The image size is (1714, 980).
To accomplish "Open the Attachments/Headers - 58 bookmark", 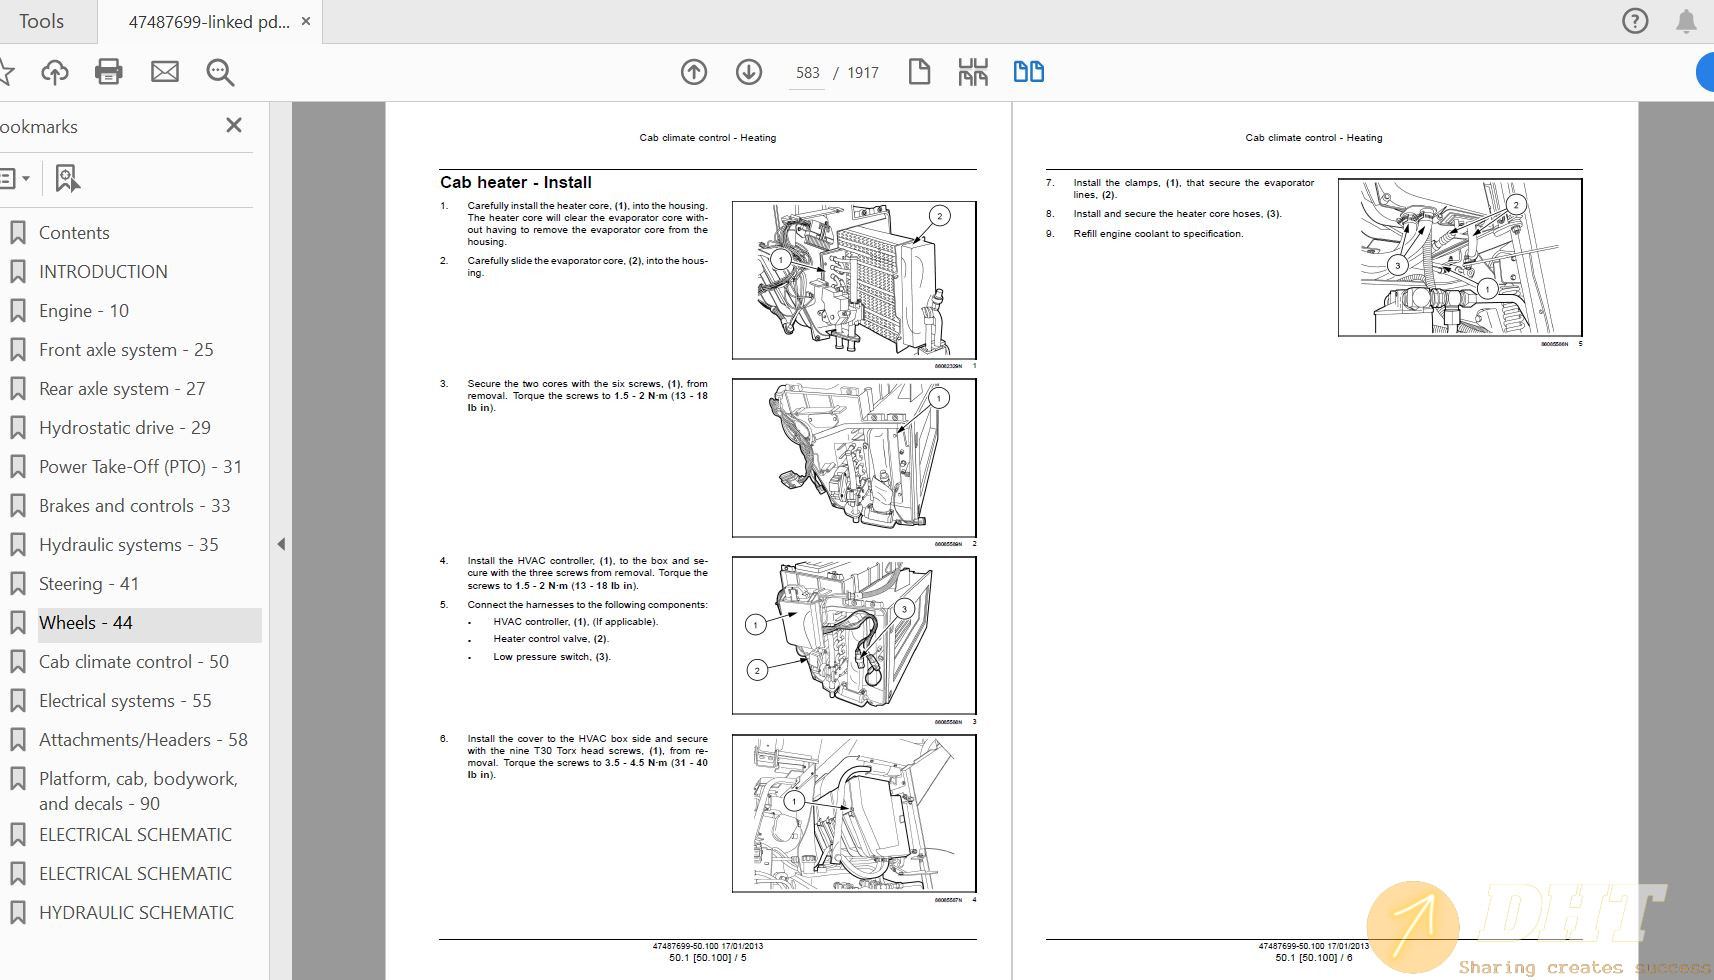I will [x=143, y=740].
